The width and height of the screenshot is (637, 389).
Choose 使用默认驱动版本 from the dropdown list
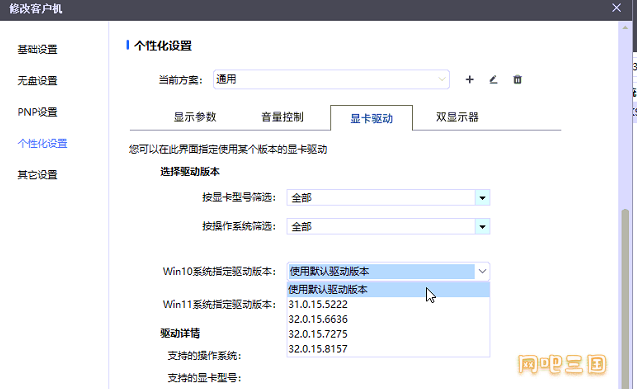[x=388, y=290]
